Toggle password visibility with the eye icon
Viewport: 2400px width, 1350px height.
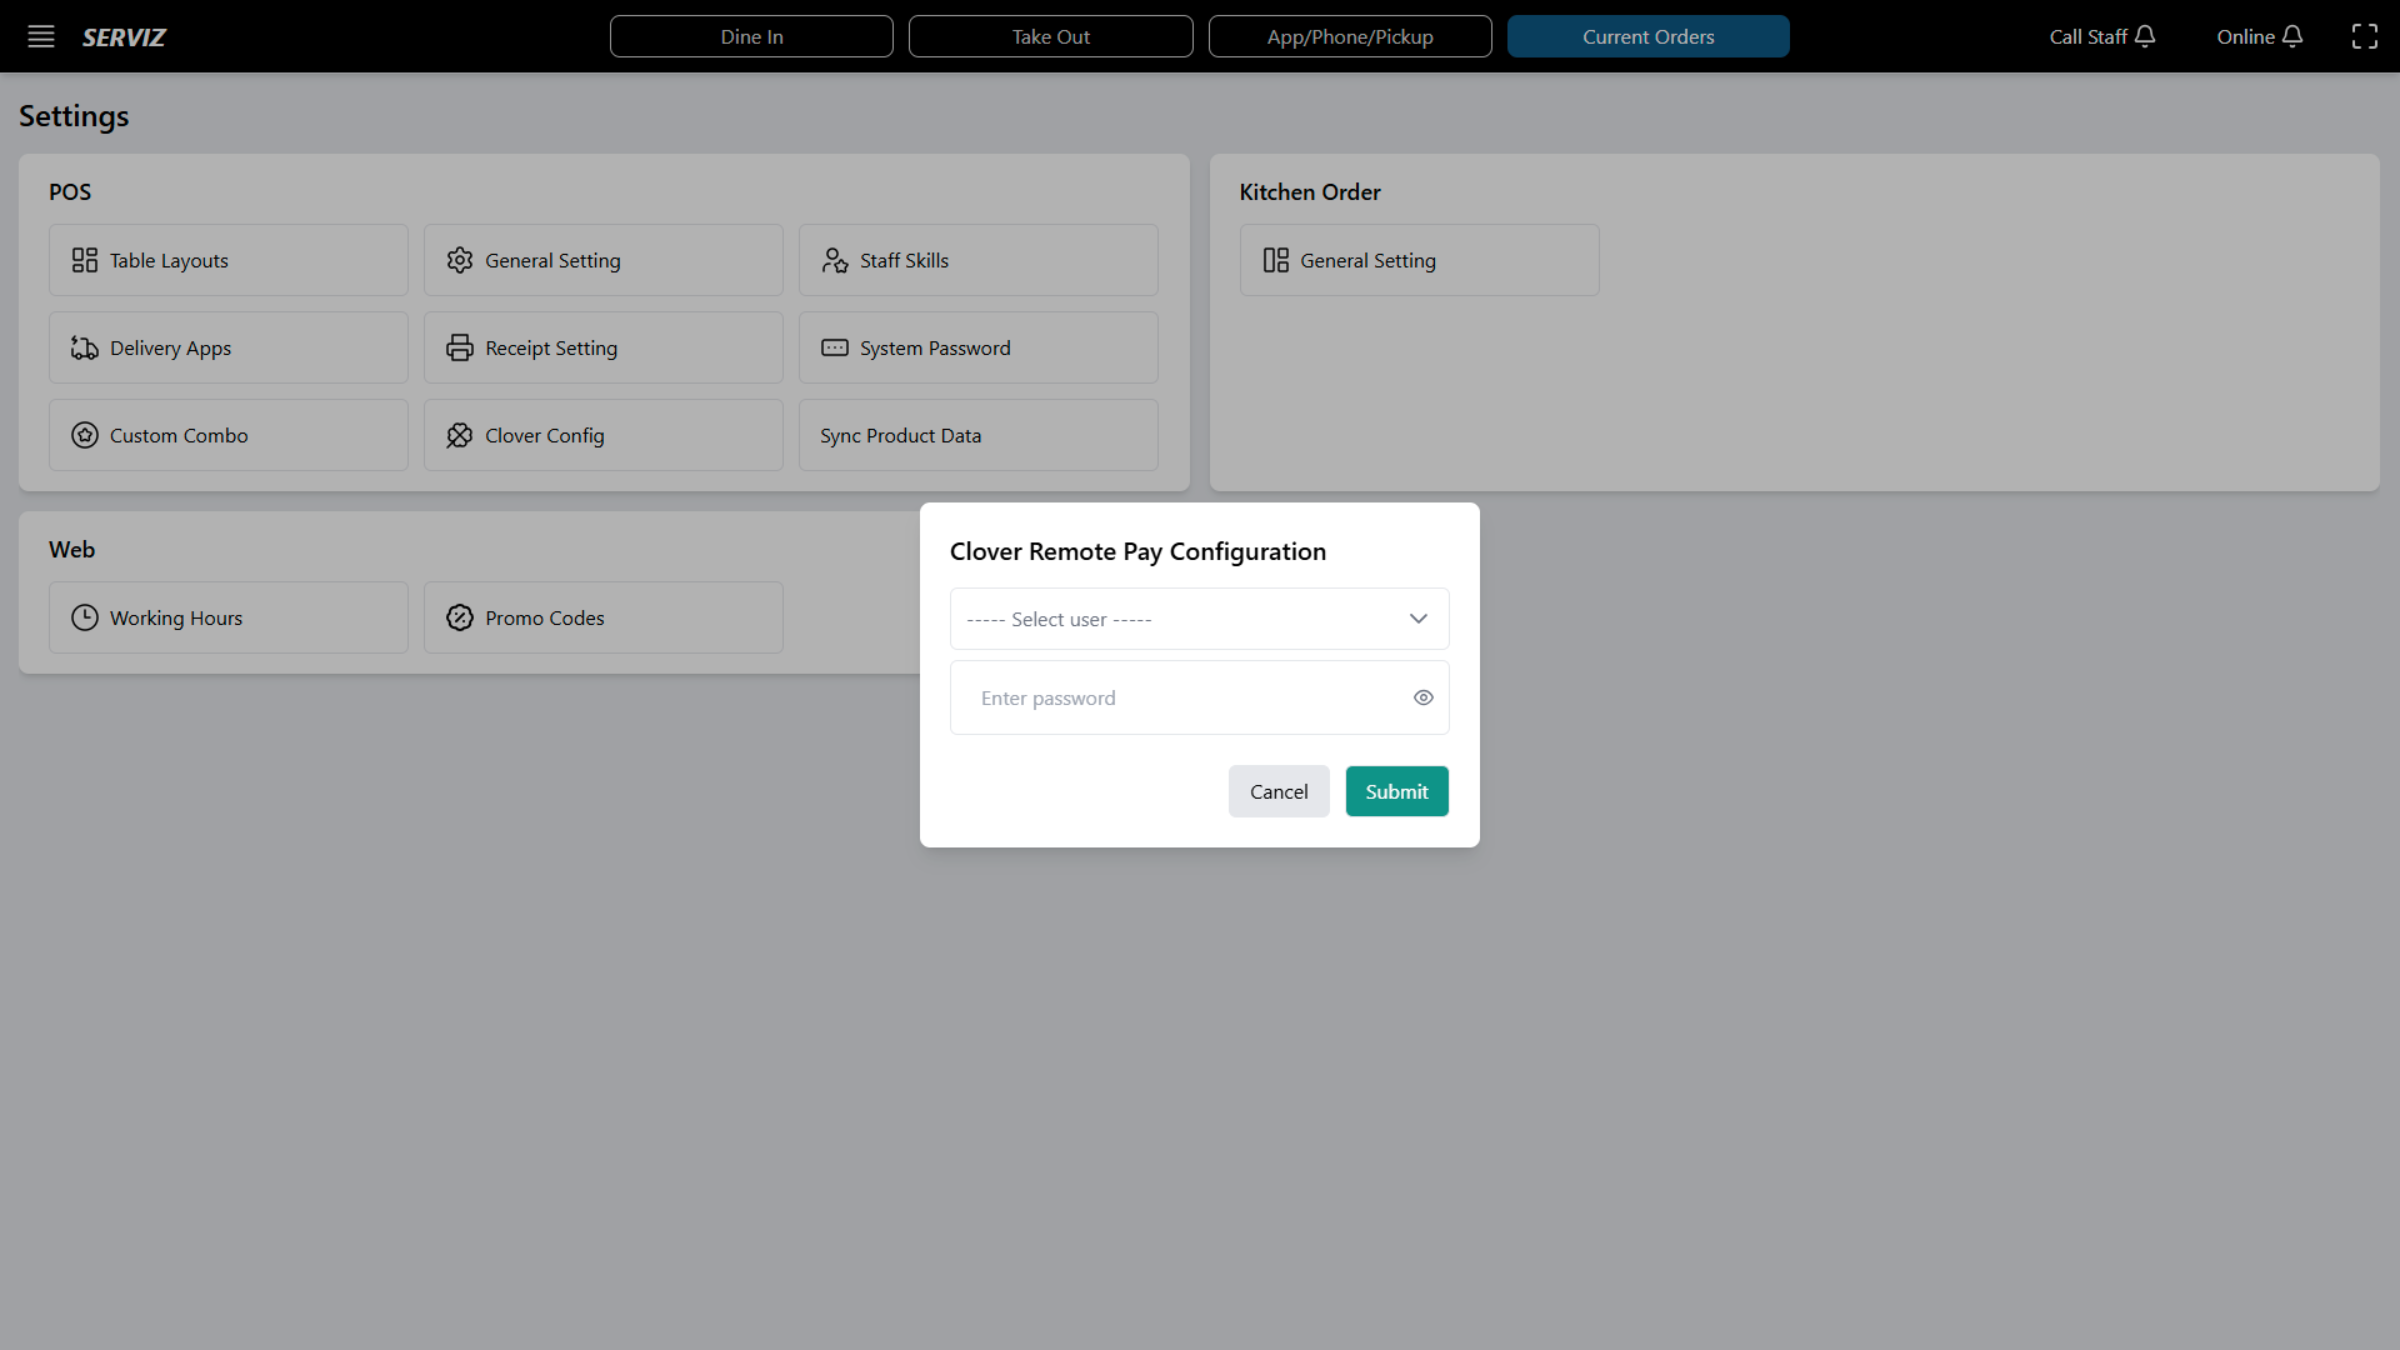(x=1423, y=697)
